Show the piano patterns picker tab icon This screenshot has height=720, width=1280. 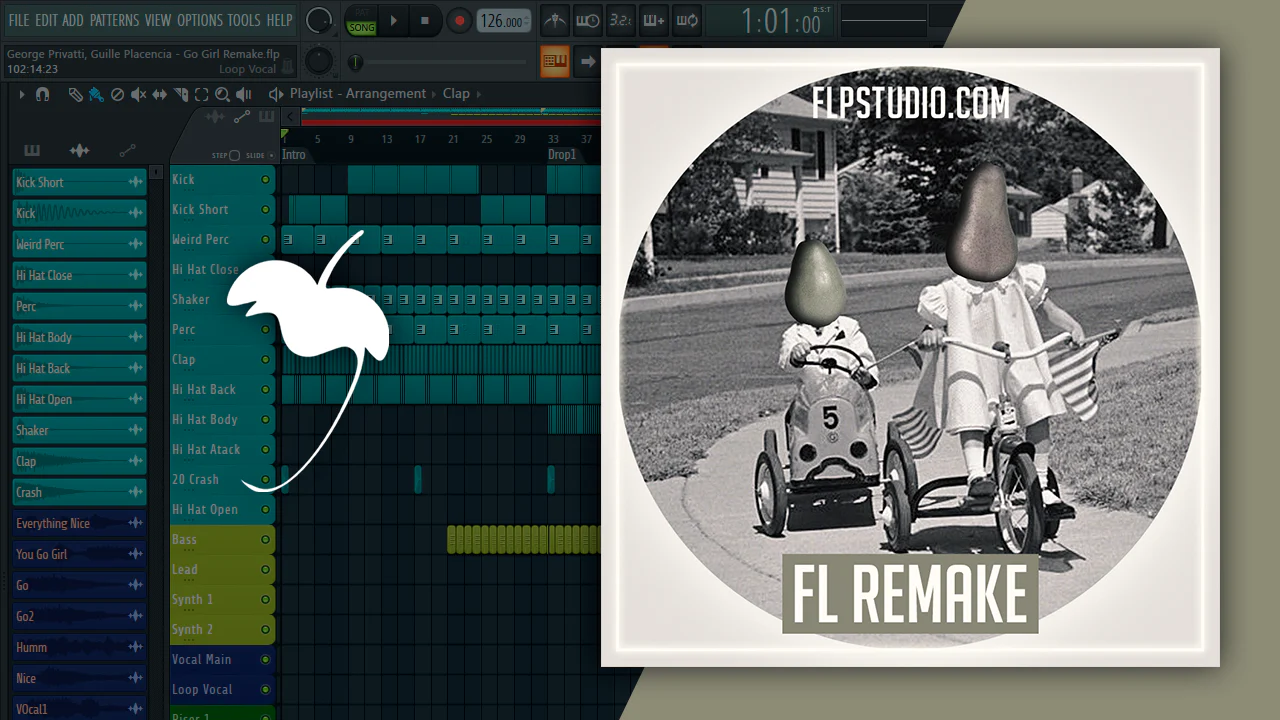(32, 150)
